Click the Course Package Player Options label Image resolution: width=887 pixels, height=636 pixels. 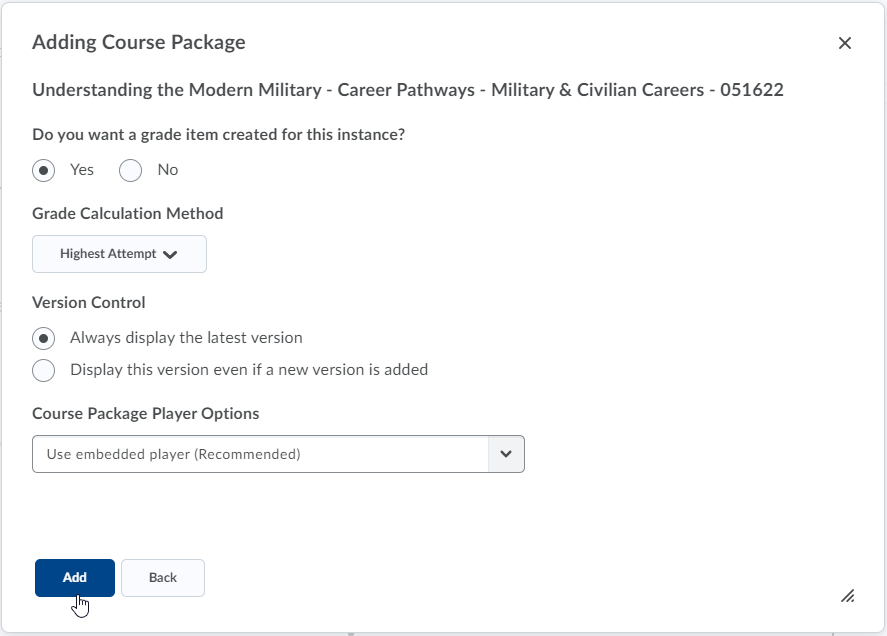click(145, 414)
